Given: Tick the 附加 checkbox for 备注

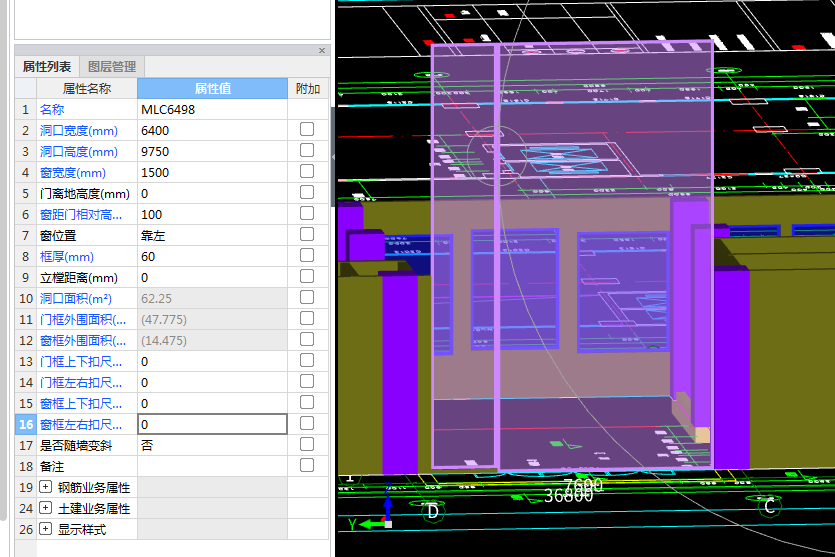Looking at the screenshot, I should click(307, 465).
